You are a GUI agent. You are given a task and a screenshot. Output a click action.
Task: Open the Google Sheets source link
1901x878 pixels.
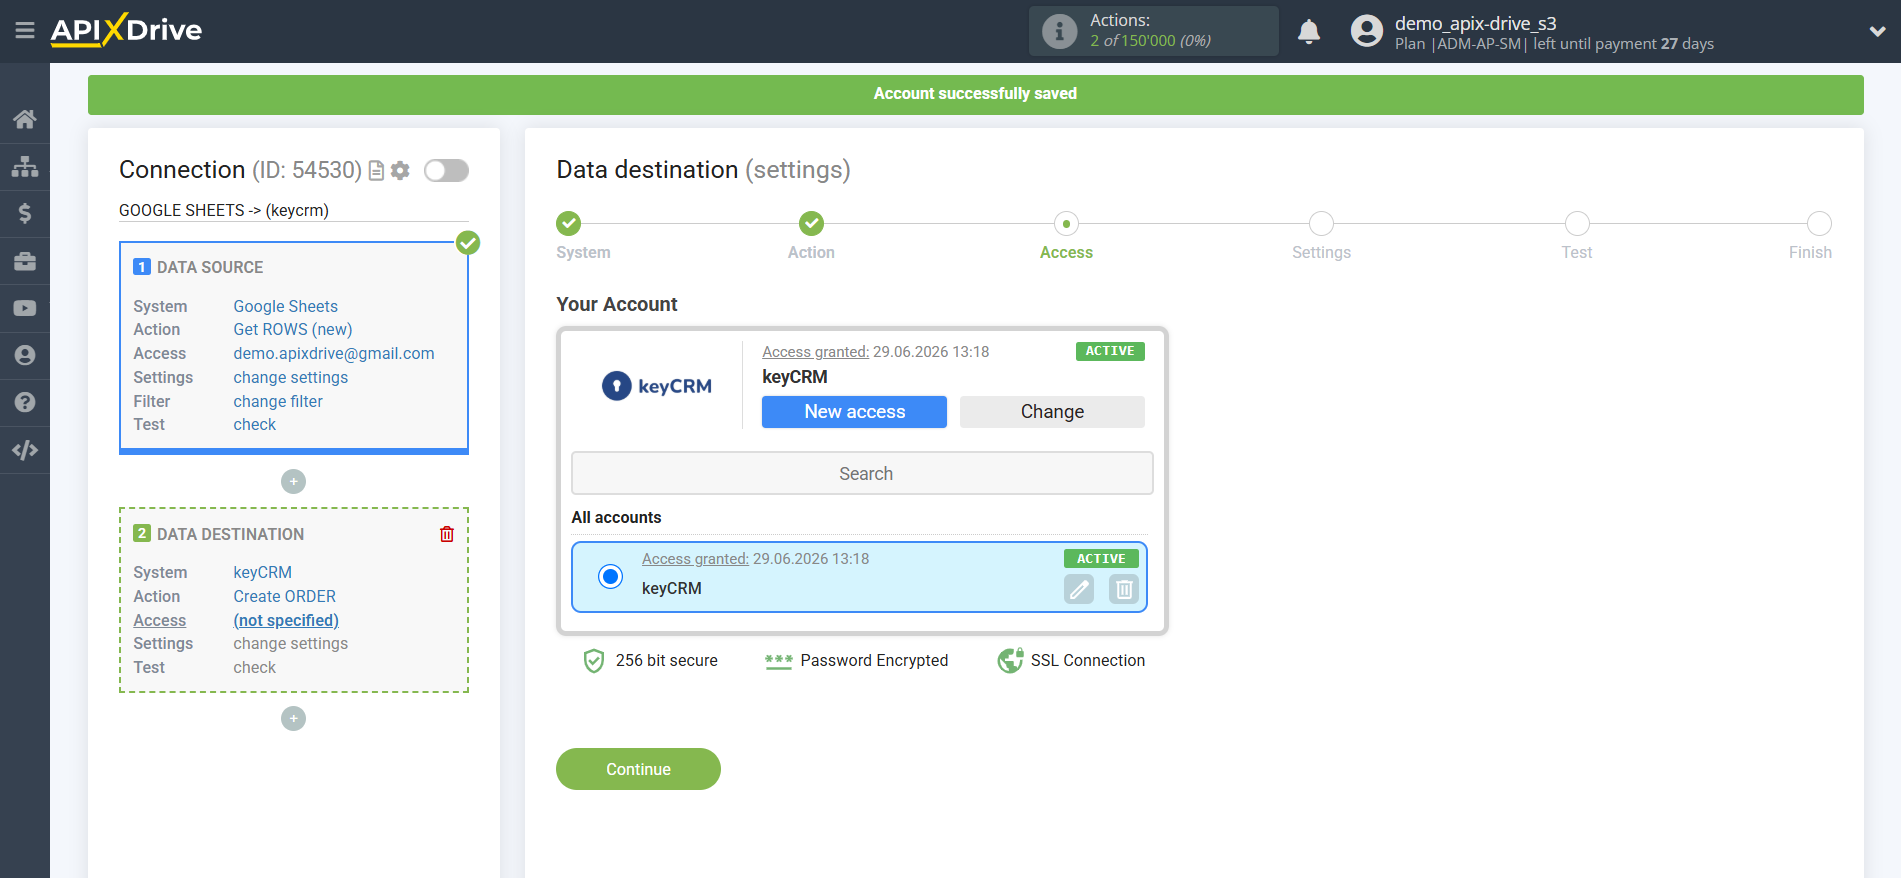(285, 306)
